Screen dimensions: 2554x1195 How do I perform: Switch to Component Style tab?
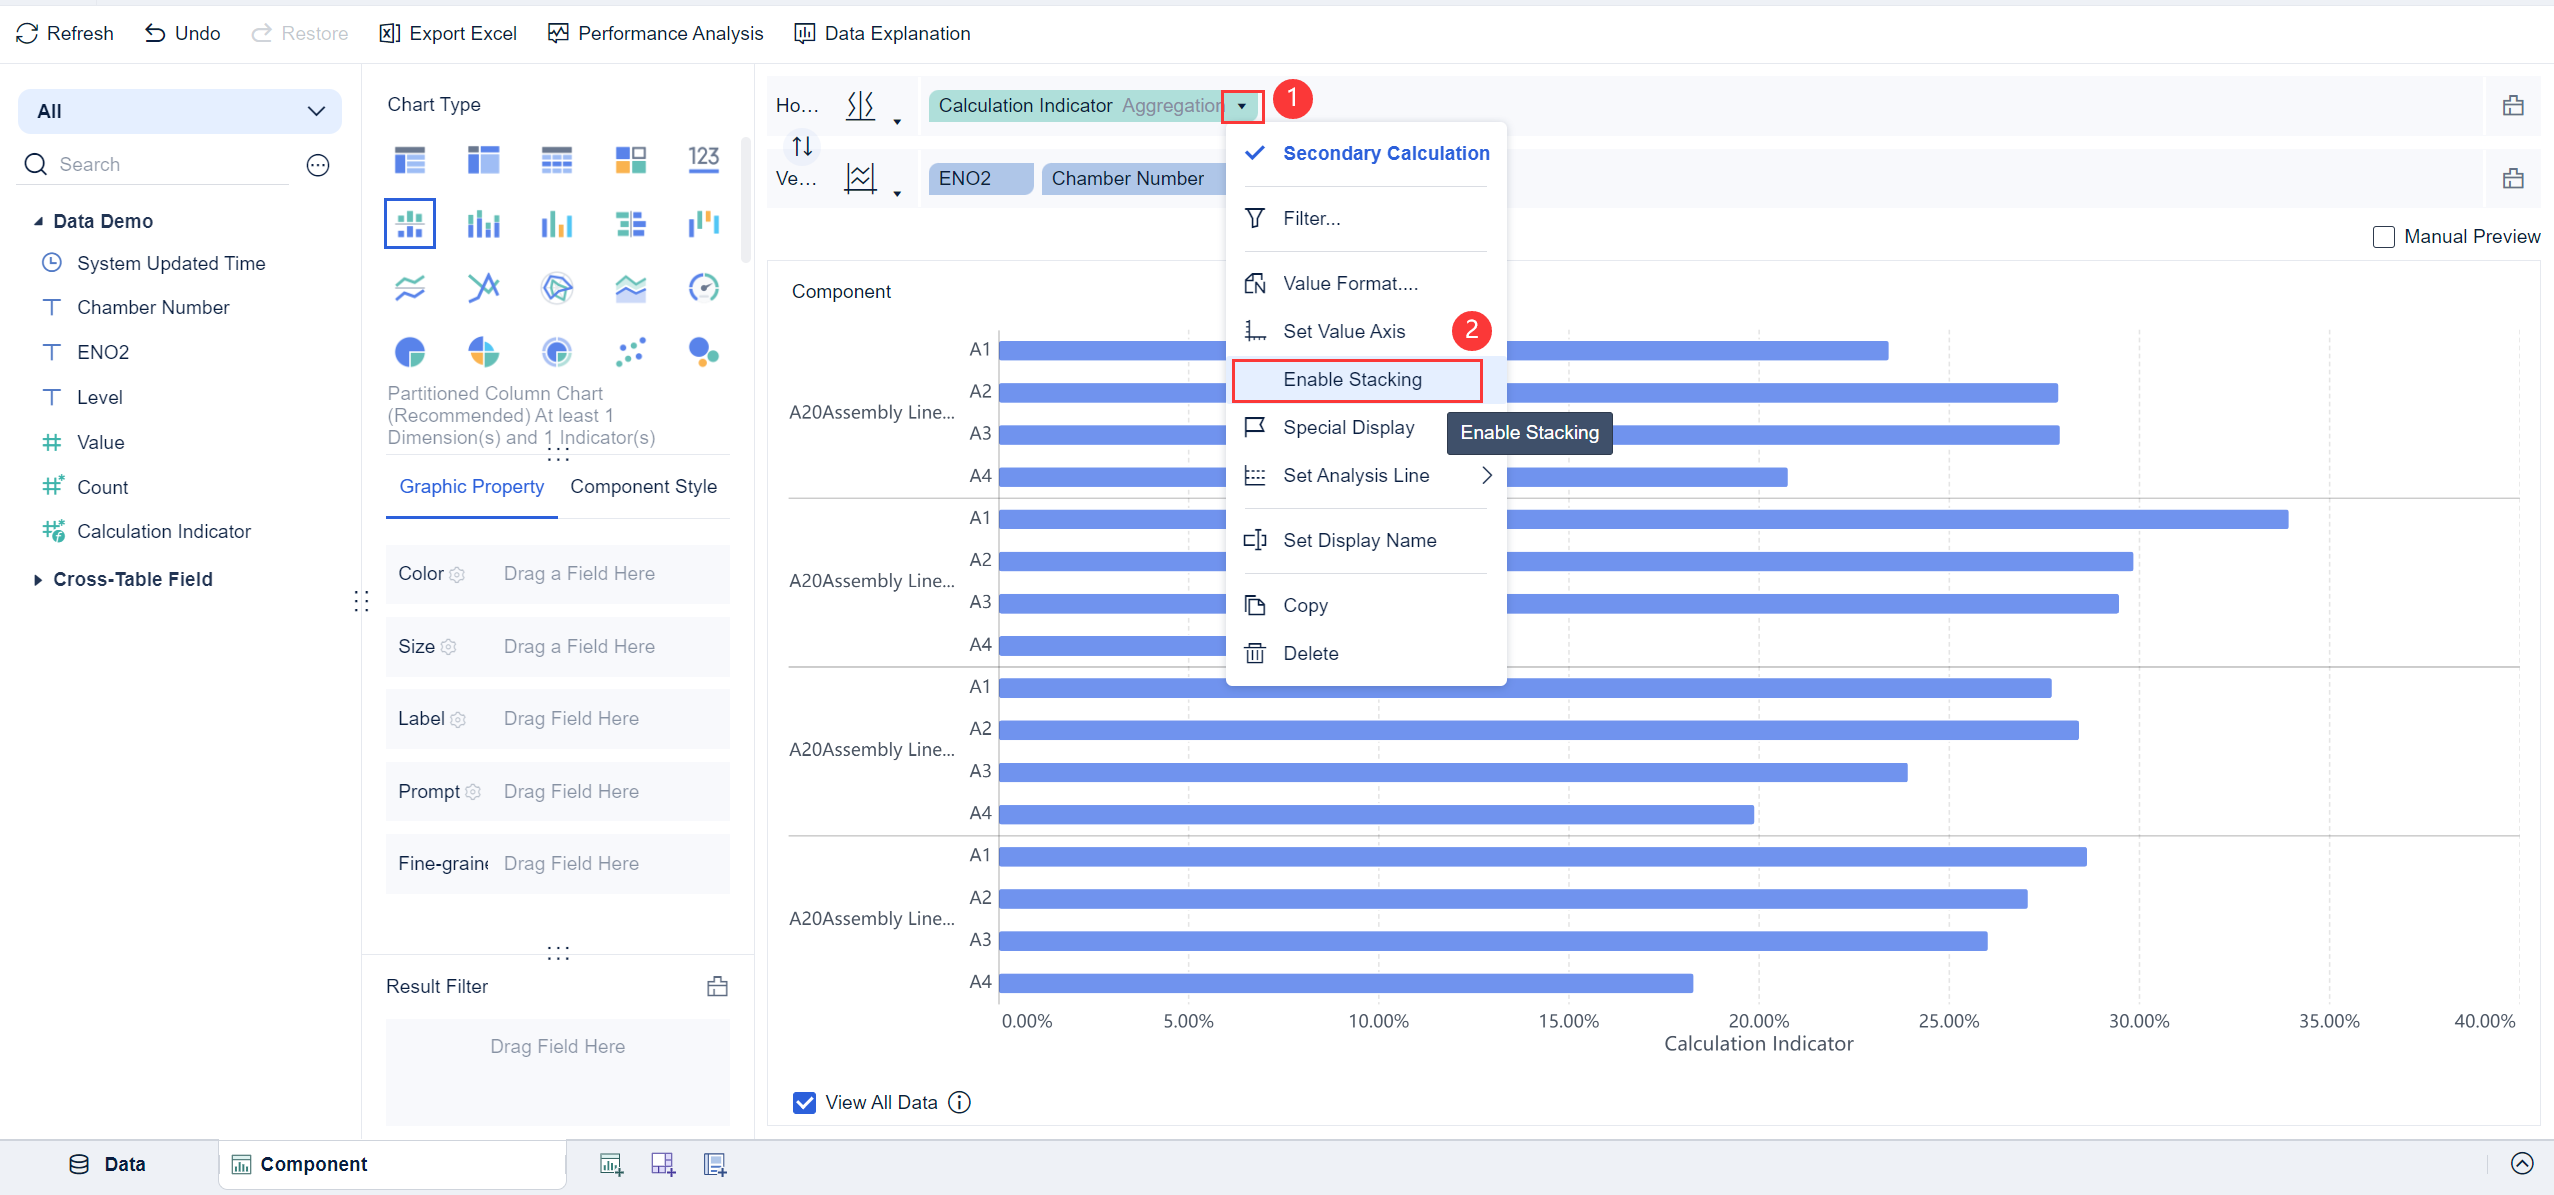[x=643, y=487]
